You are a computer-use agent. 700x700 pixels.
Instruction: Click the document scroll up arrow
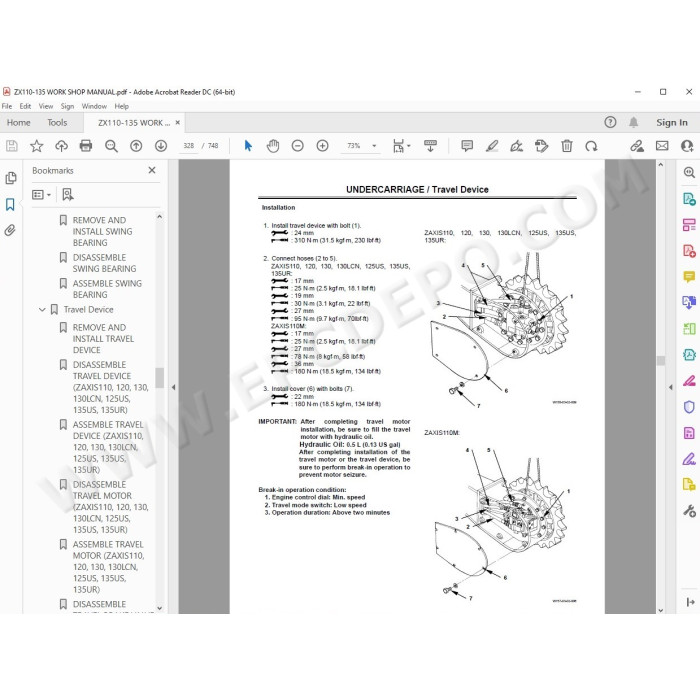pos(661,165)
